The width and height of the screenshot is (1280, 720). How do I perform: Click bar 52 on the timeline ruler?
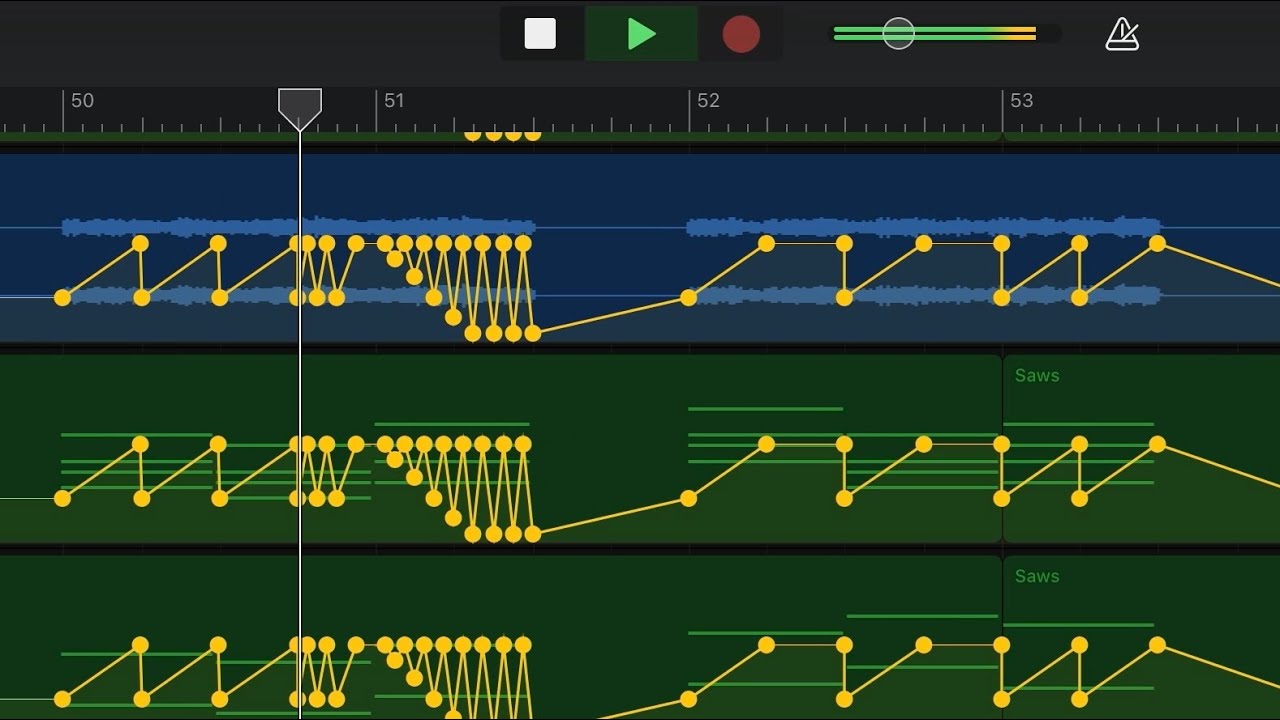tap(708, 100)
